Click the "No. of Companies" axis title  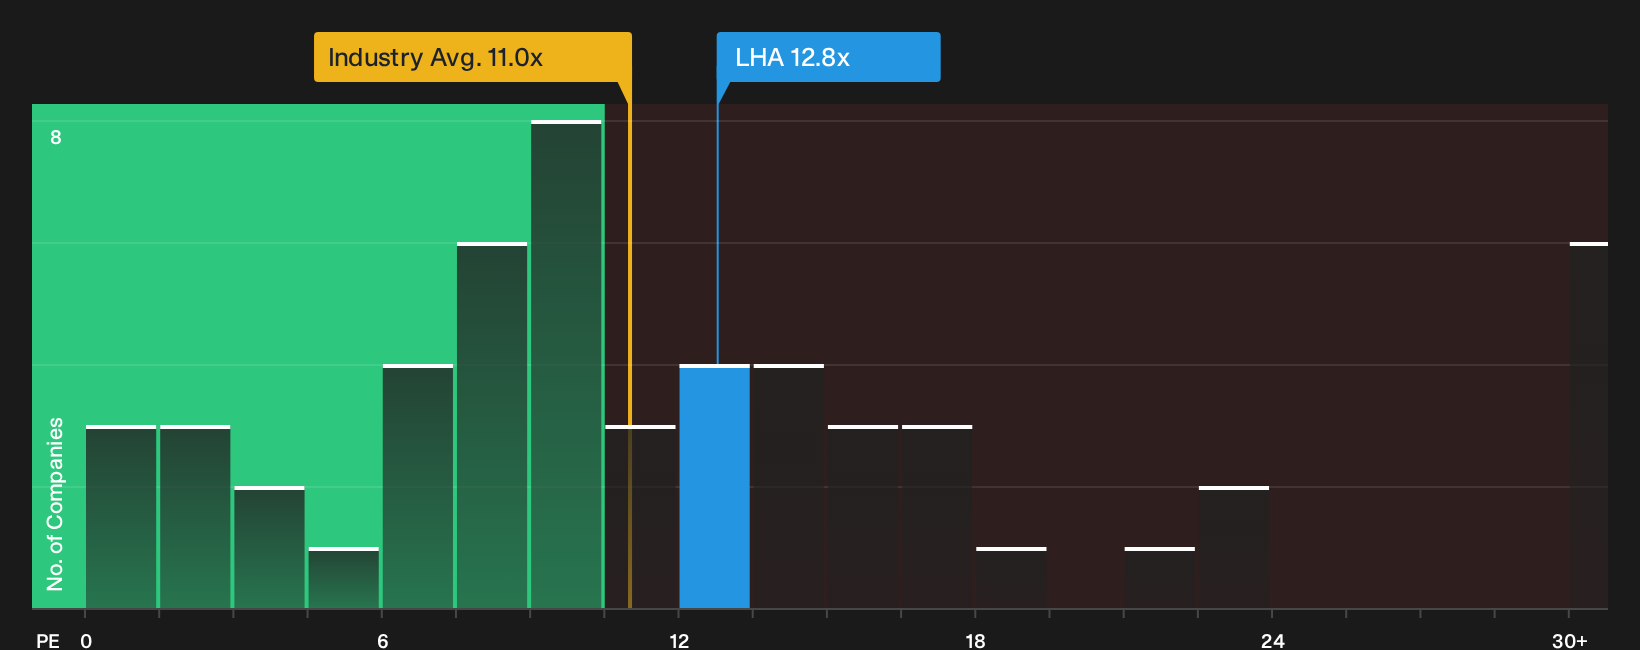[55, 503]
